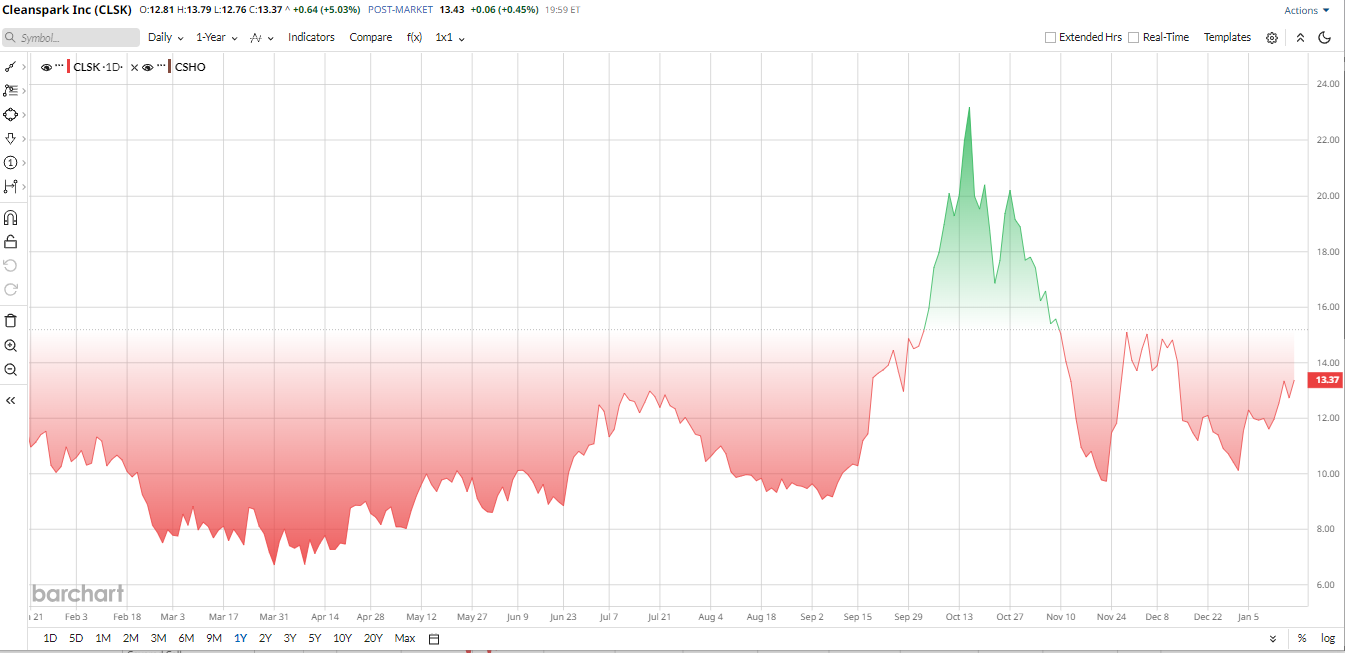Select the measure and projection tool
The height and width of the screenshot is (653, 1345).
[10, 186]
